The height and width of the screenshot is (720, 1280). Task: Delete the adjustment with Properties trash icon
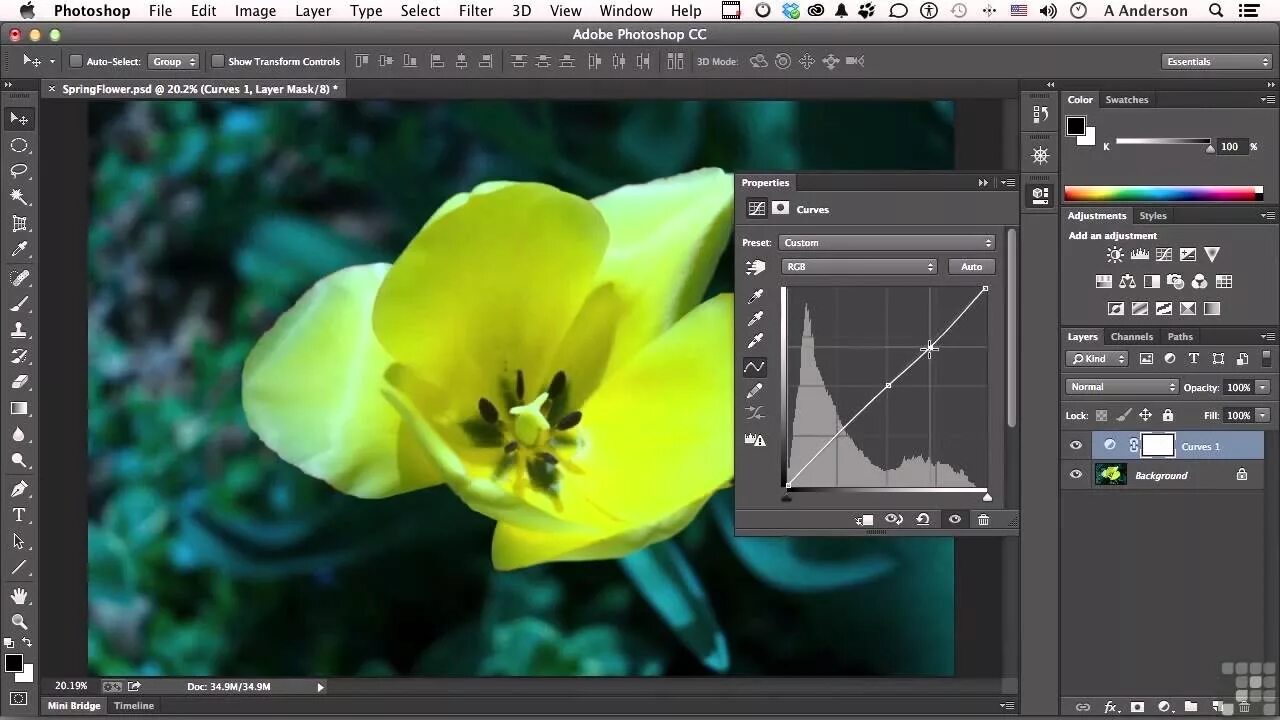[983, 519]
